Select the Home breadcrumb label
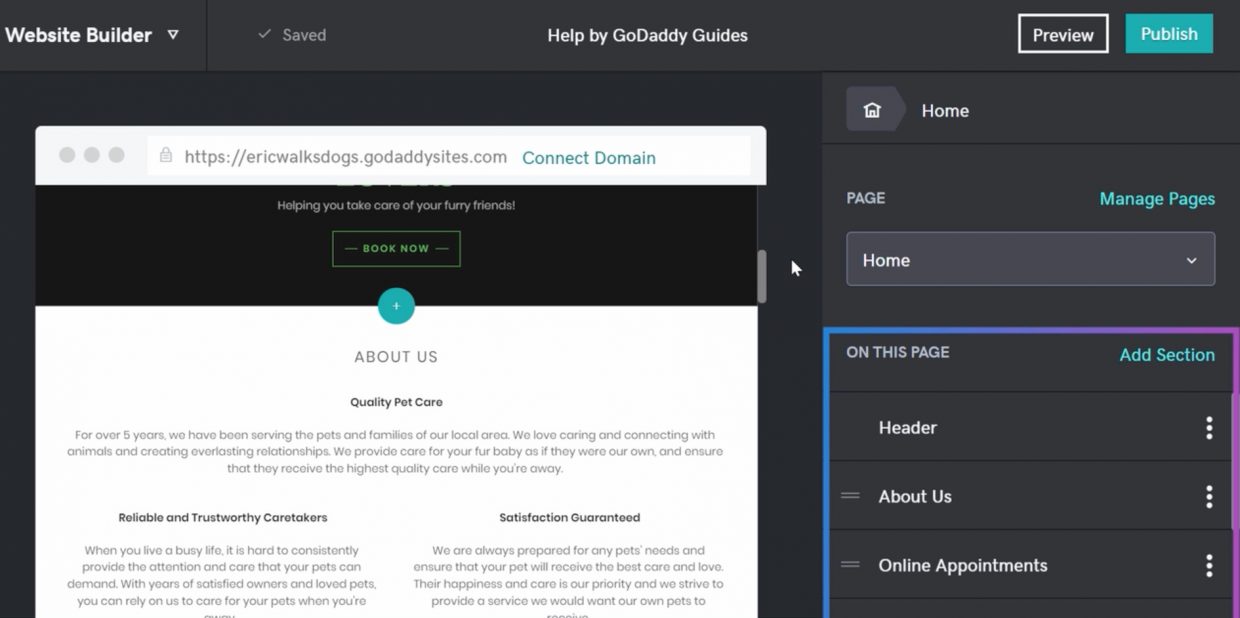The width and height of the screenshot is (1240, 618). pos(944,110)
